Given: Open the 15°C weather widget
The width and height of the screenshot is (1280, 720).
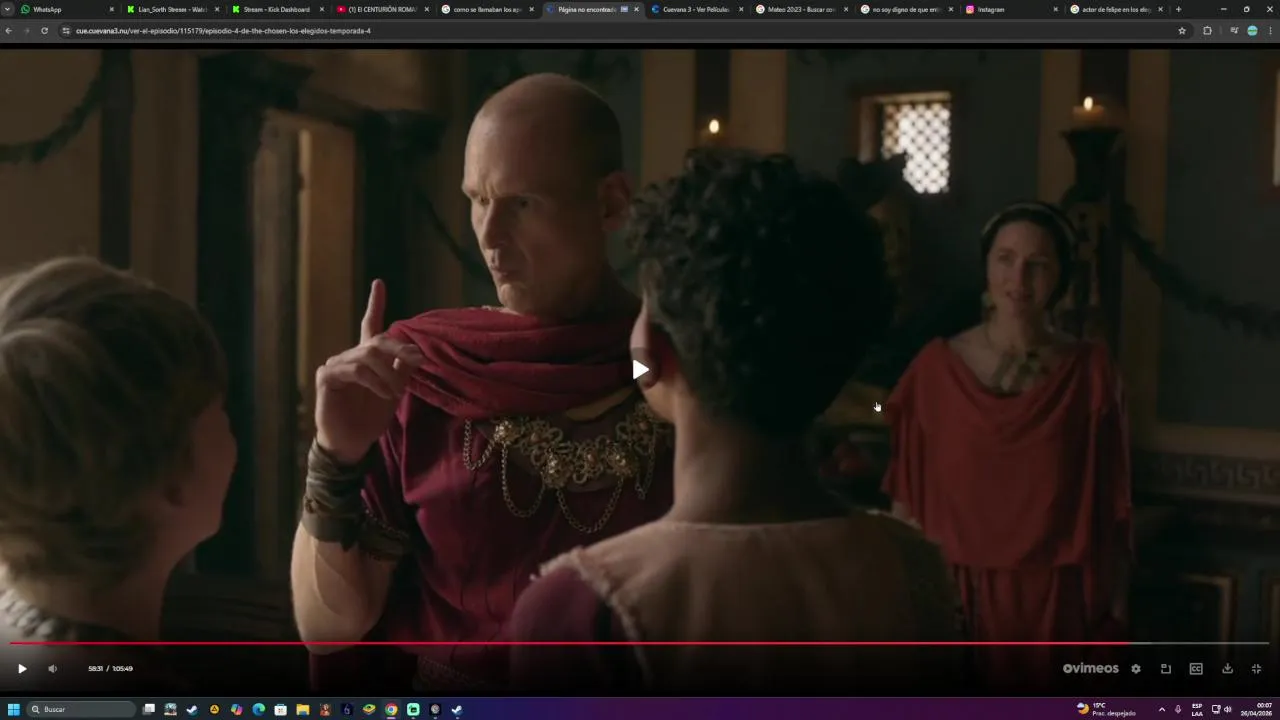Looking at the screenshot, I should [x=1105, y=709].
